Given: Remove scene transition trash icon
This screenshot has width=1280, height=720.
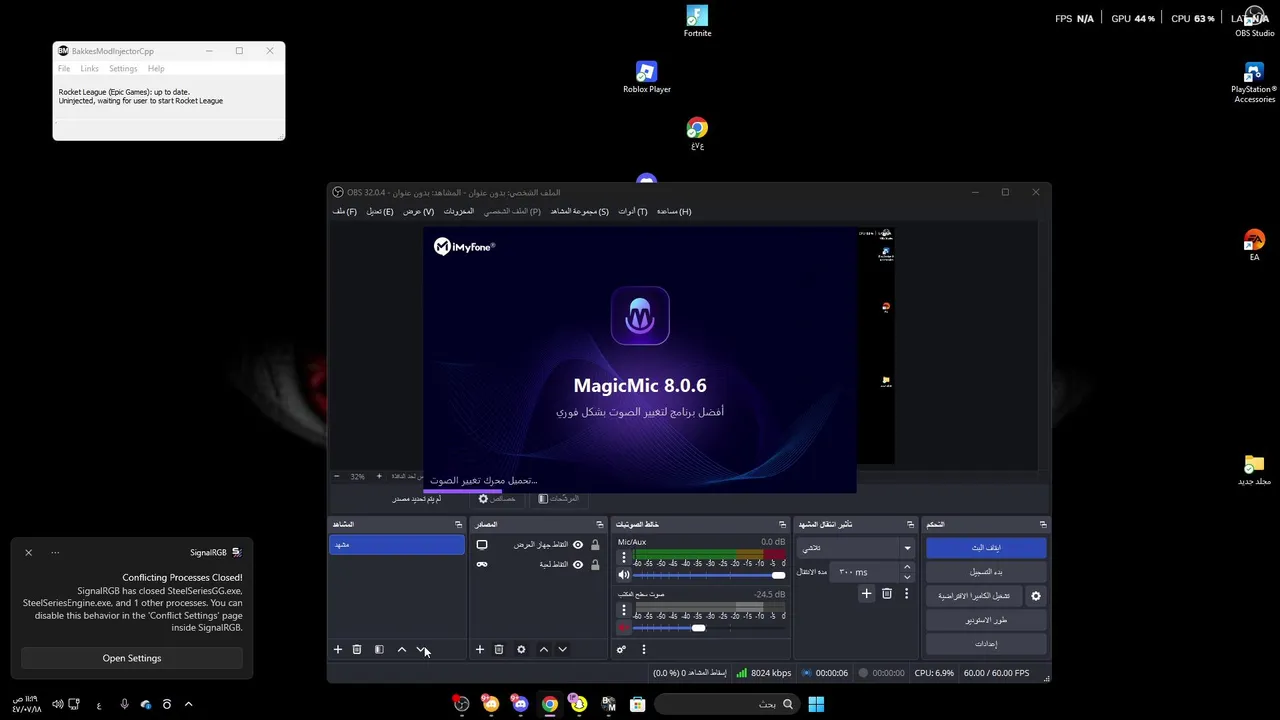Looking at the screenshot, I should pos(887,593).
